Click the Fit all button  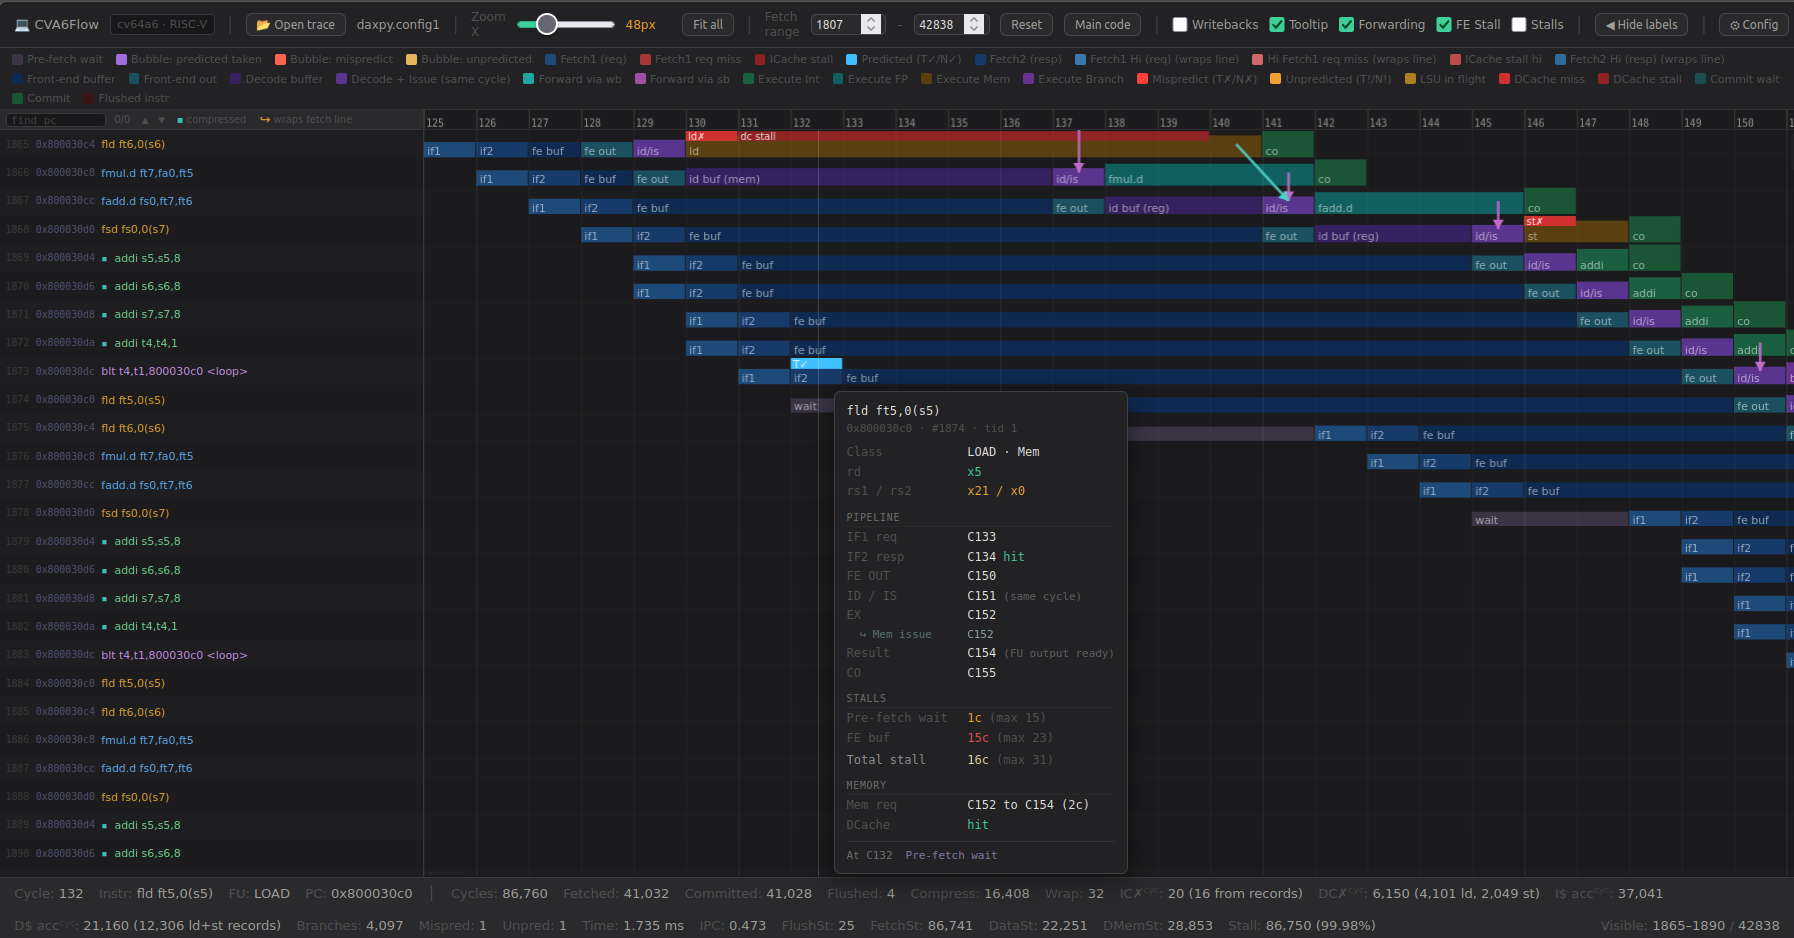708,24
